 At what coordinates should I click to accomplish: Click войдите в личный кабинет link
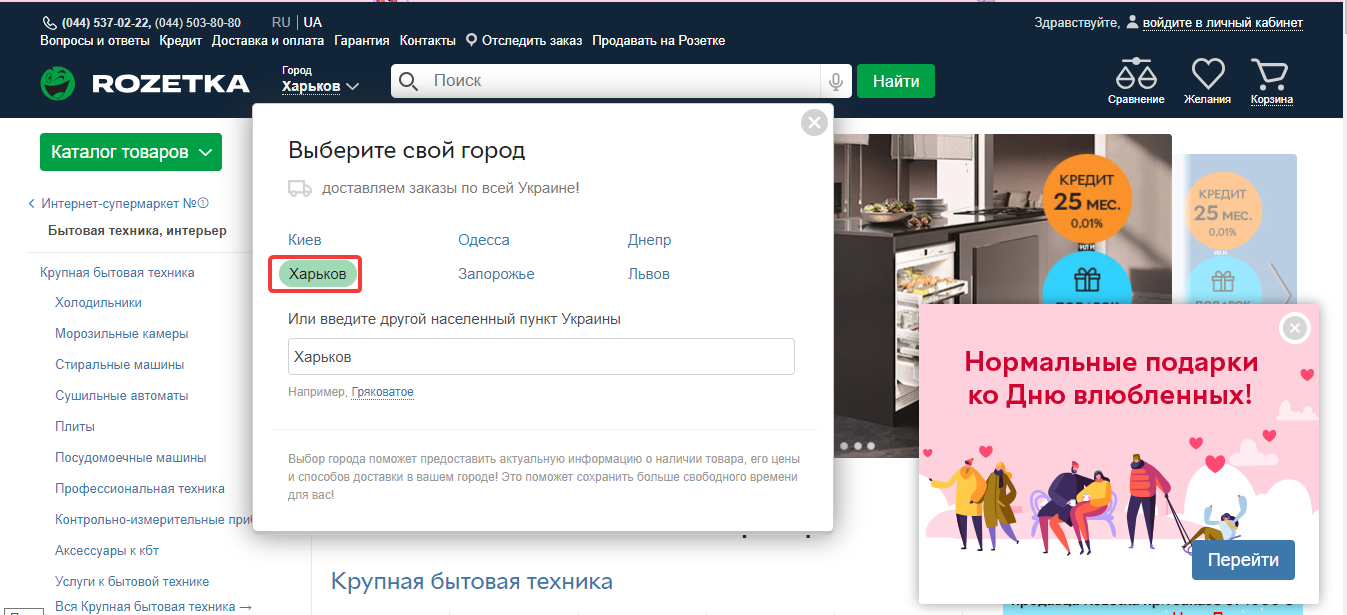pyautogui.click(x=1223, y=22)
